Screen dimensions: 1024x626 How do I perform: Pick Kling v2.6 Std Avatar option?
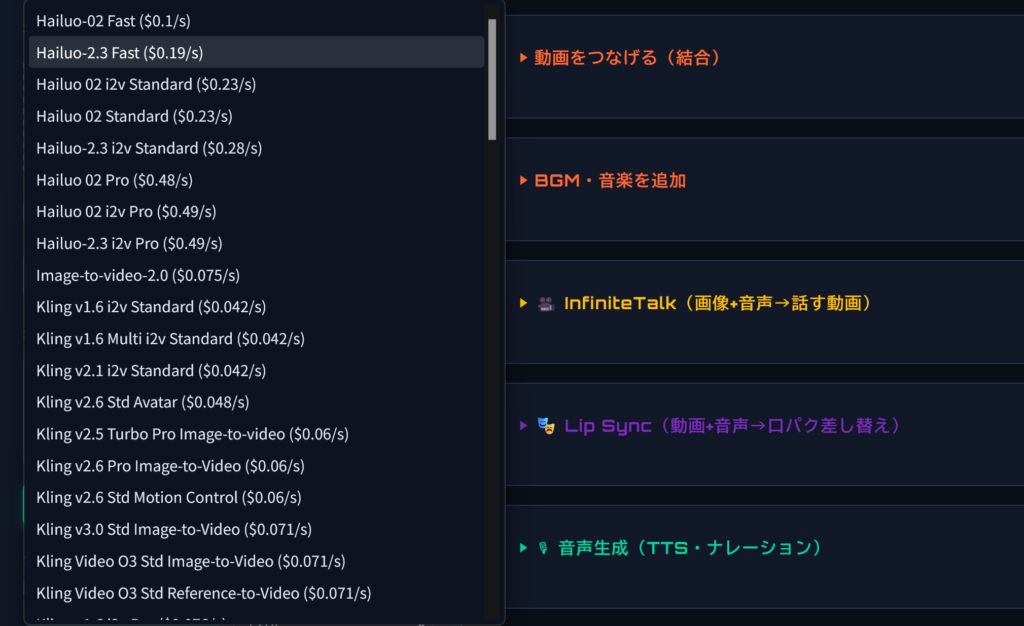[x=143, y=402]
